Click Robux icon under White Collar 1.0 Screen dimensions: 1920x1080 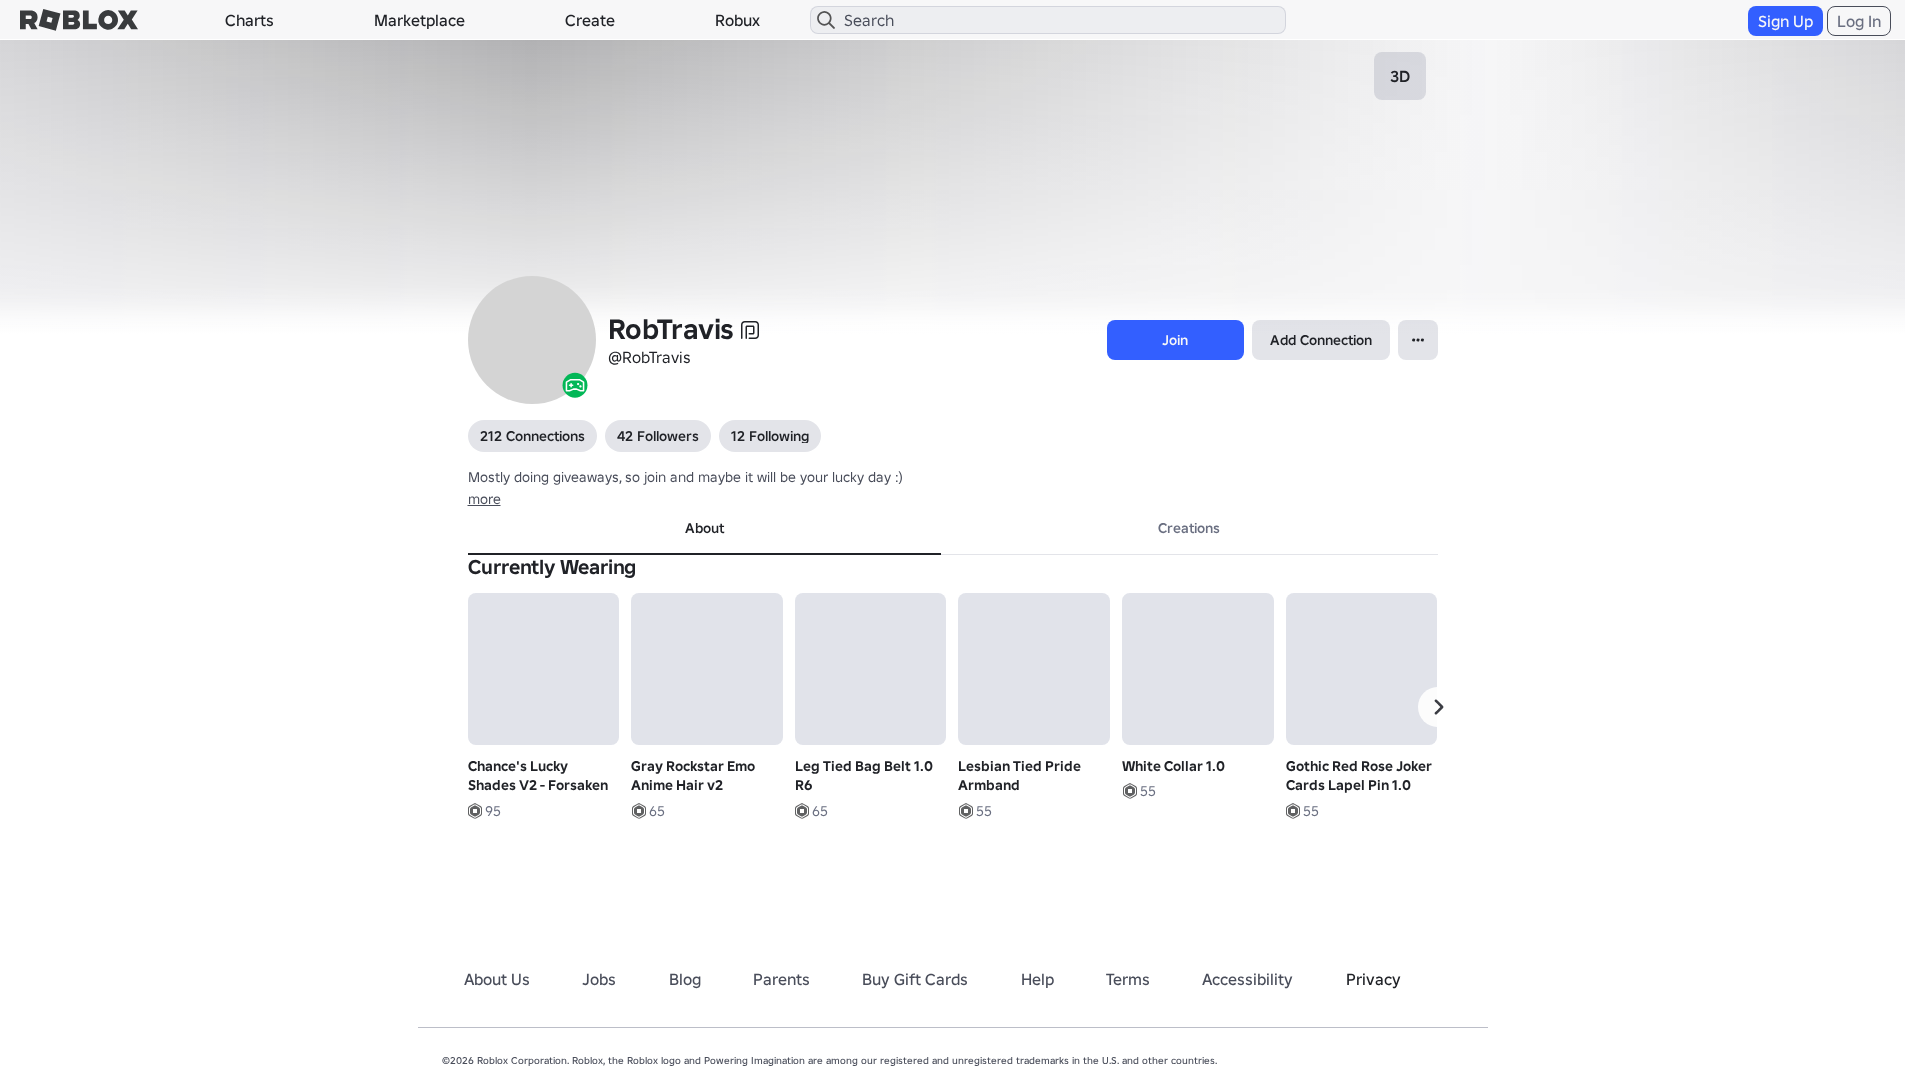1129,791
